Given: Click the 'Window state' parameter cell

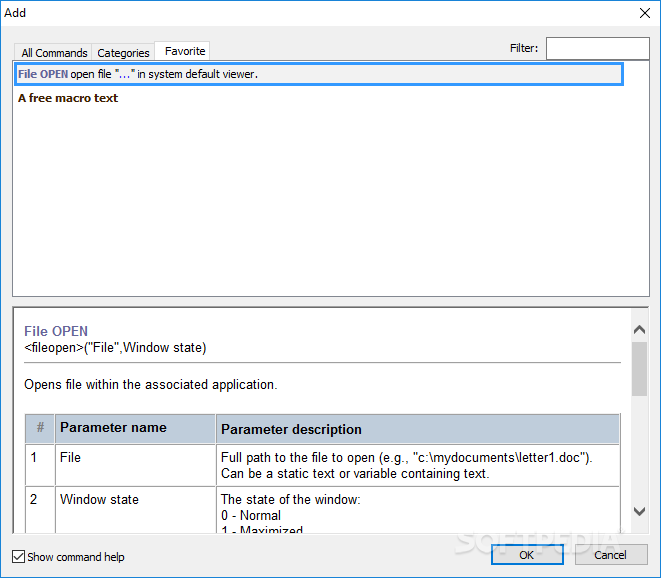Looking at the screenshot, I should click(135, 509).
